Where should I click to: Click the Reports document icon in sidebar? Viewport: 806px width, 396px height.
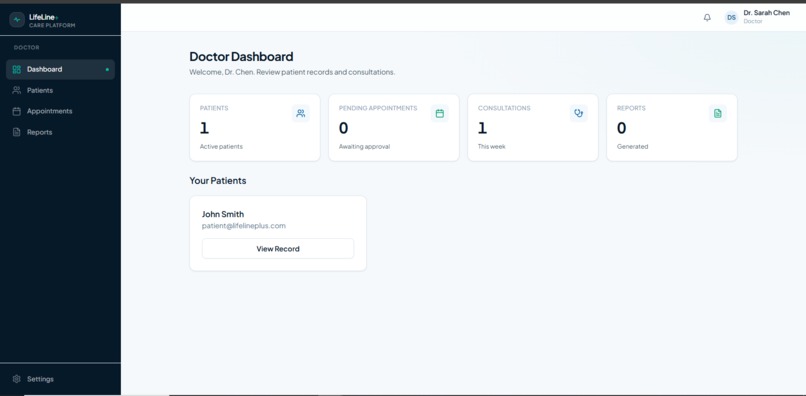point(16,132)
